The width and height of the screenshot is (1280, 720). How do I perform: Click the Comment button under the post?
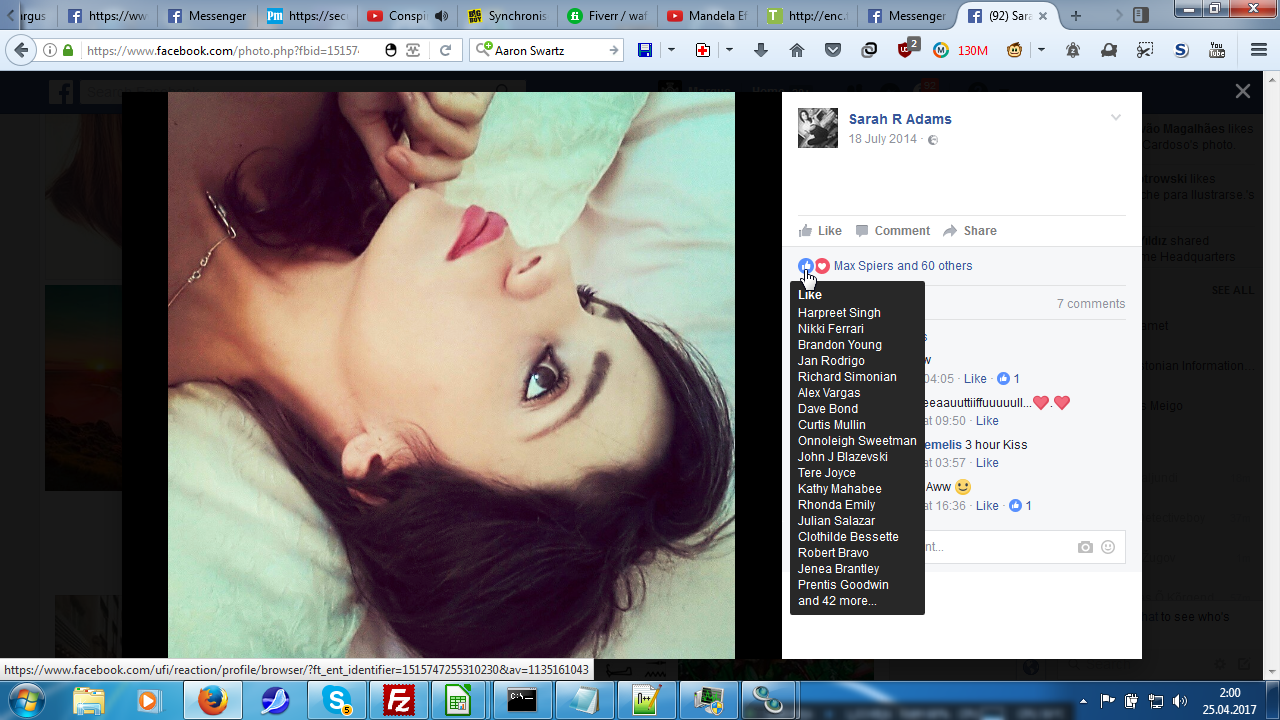click(892, 231)
